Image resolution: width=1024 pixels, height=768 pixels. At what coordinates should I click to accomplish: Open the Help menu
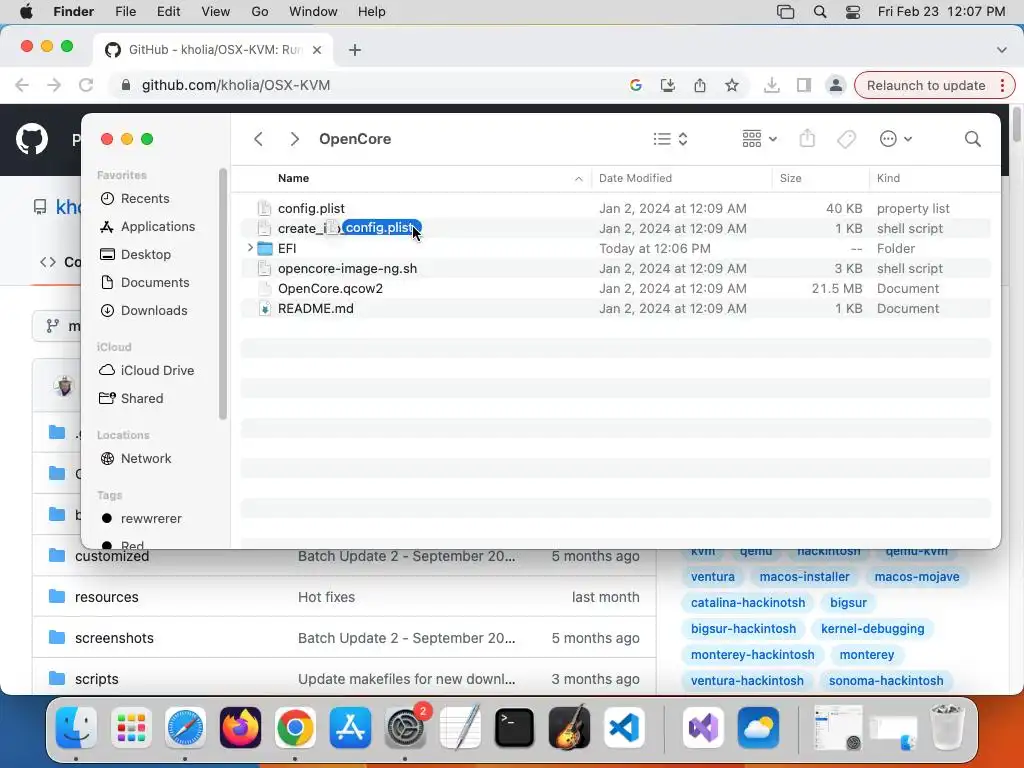point(372,12)
